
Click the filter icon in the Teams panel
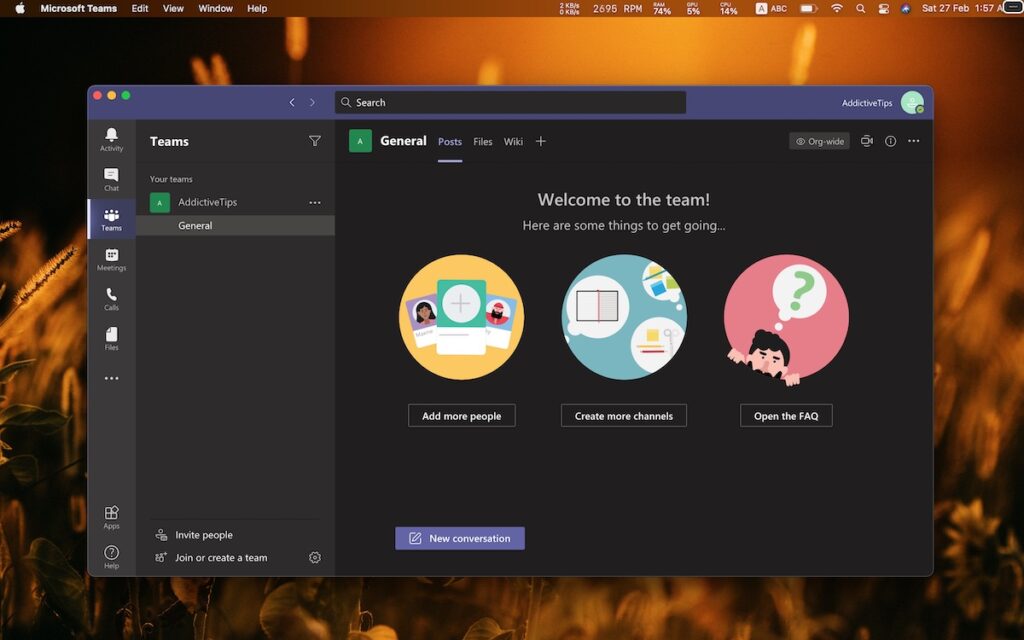click(x=315, y=141)
